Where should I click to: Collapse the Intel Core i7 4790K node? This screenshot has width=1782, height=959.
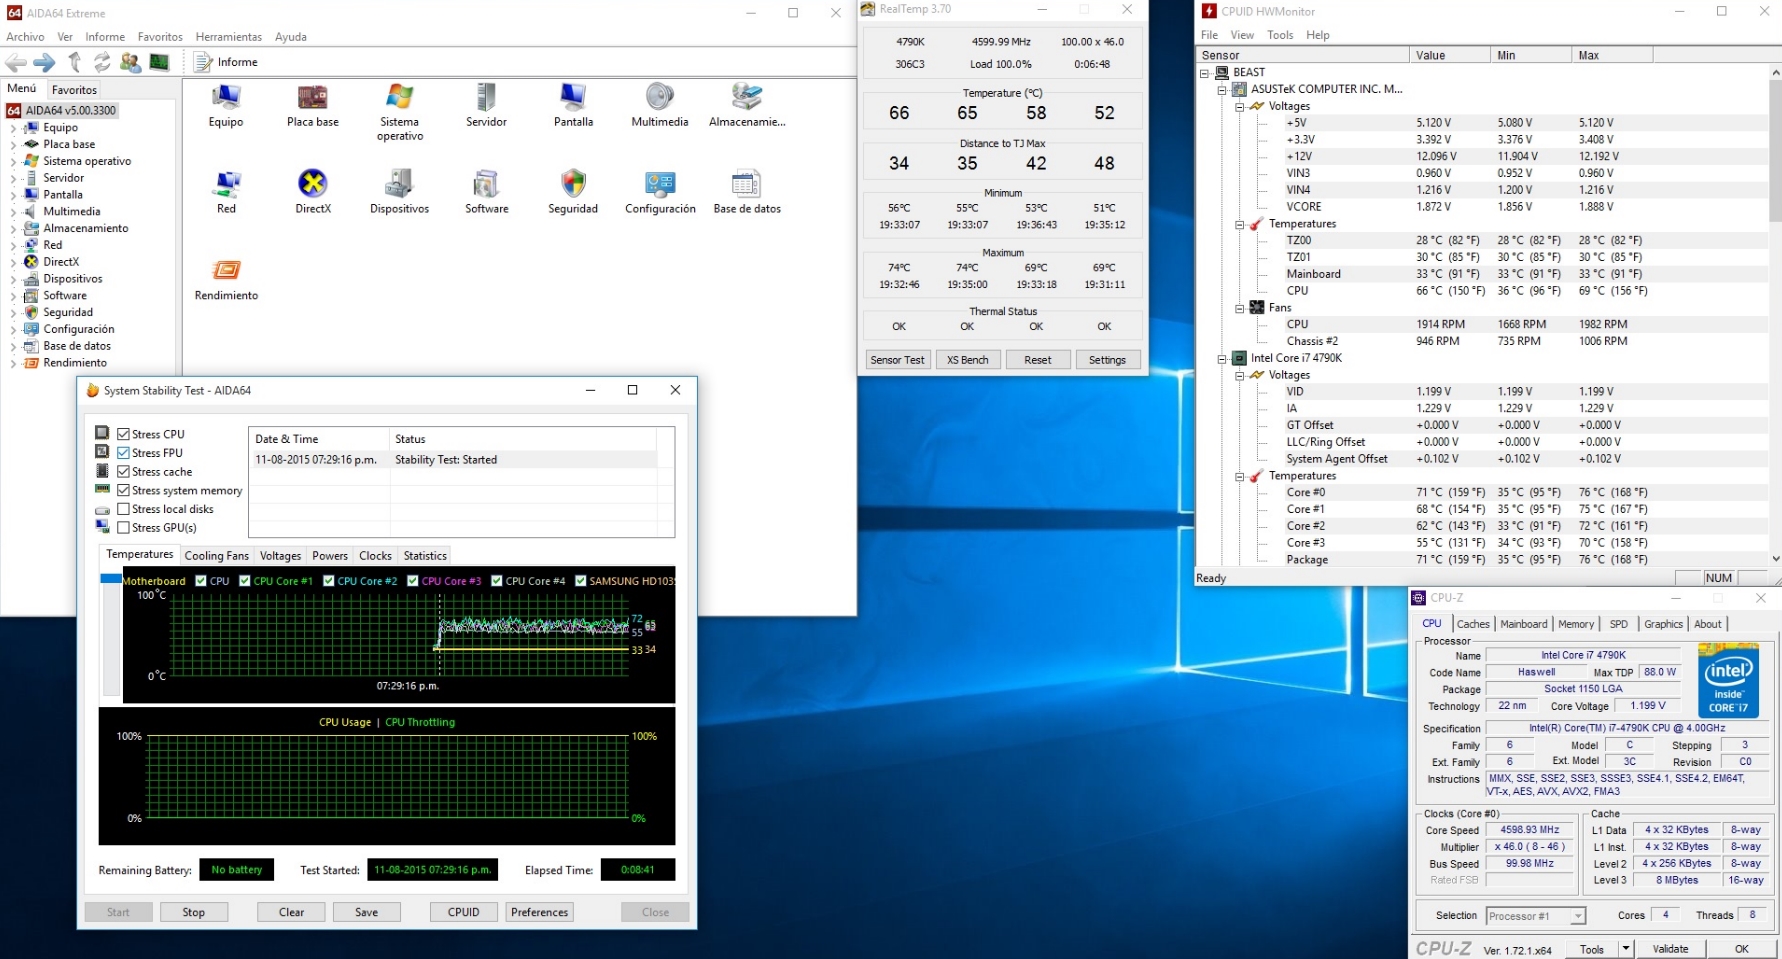click(1222, 358)
